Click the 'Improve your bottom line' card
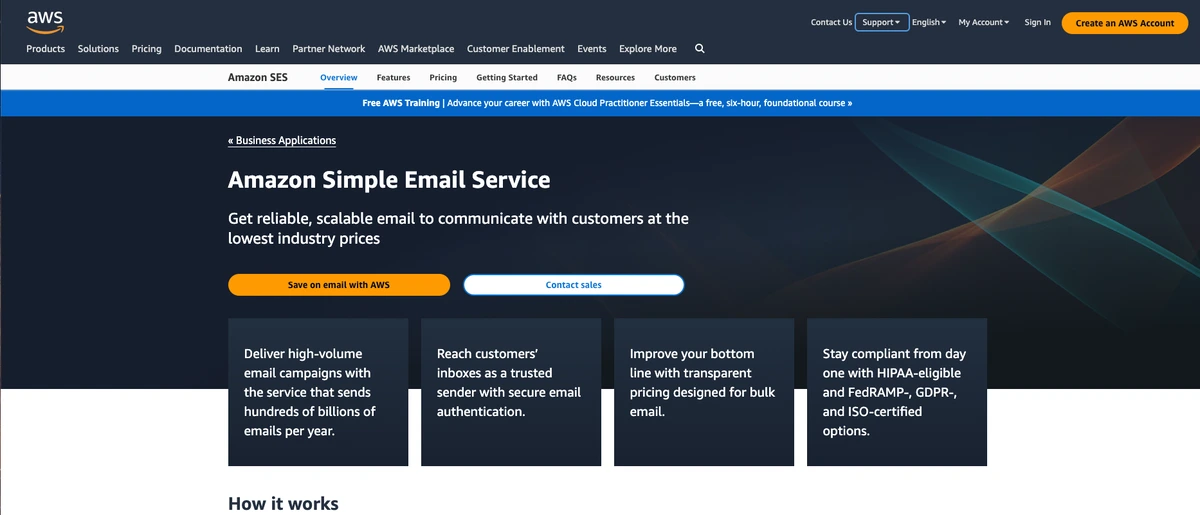The width and height of the screenshot is (1200, 515). (704, 392)
